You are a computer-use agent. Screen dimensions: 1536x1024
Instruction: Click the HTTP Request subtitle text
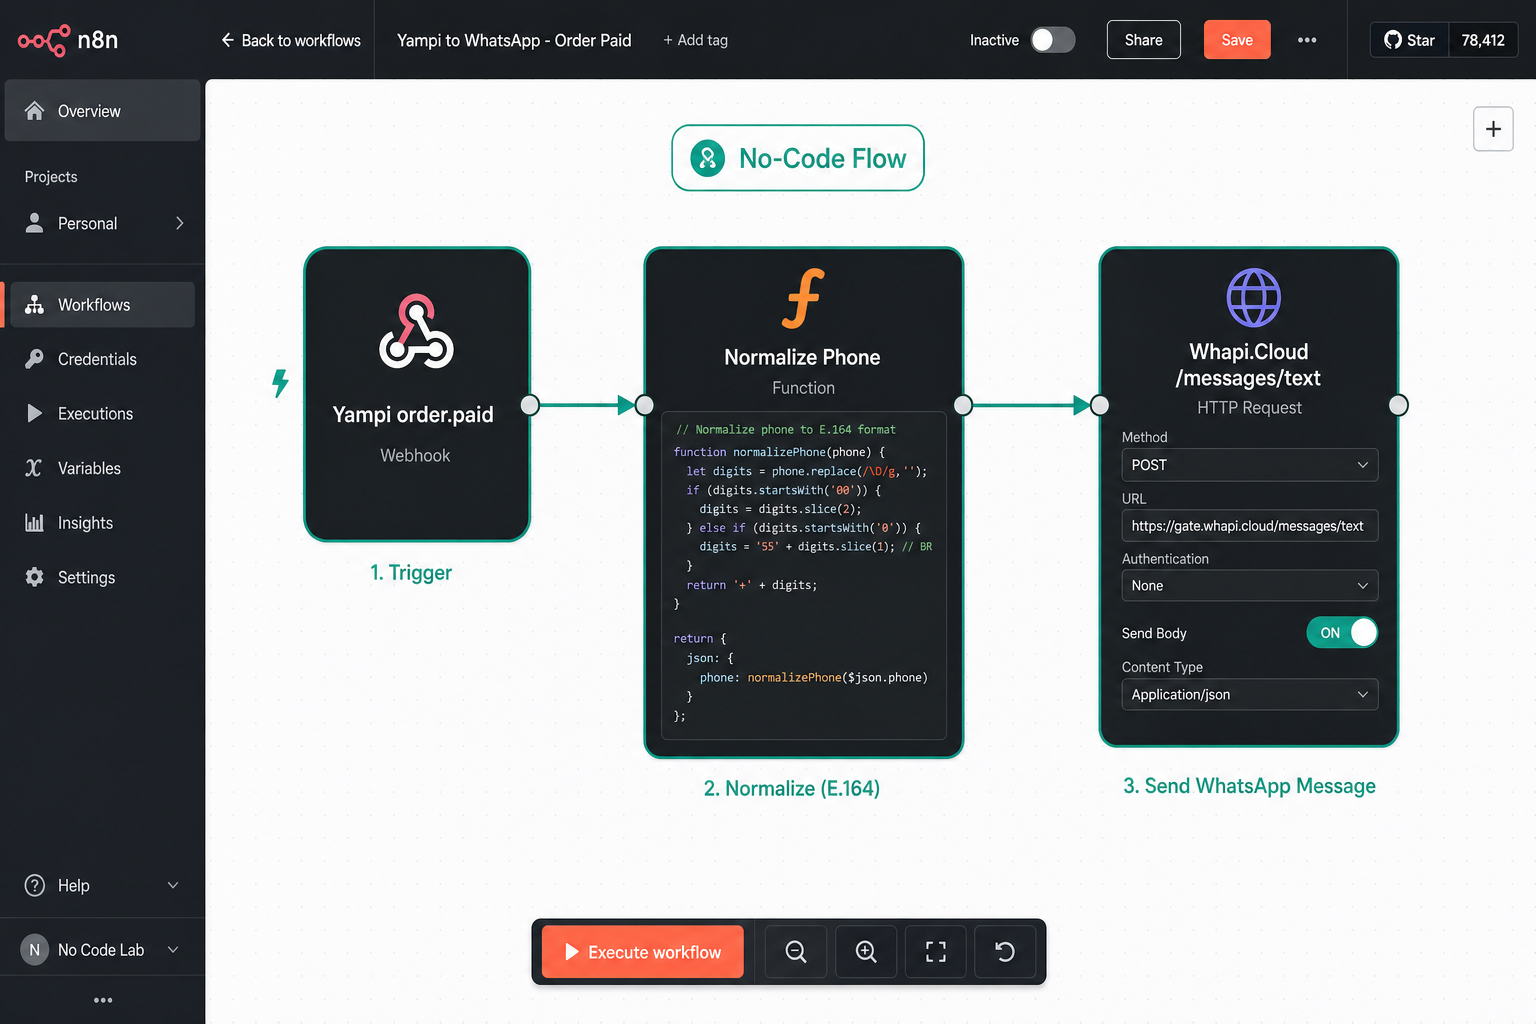[x=1249, y=407]
